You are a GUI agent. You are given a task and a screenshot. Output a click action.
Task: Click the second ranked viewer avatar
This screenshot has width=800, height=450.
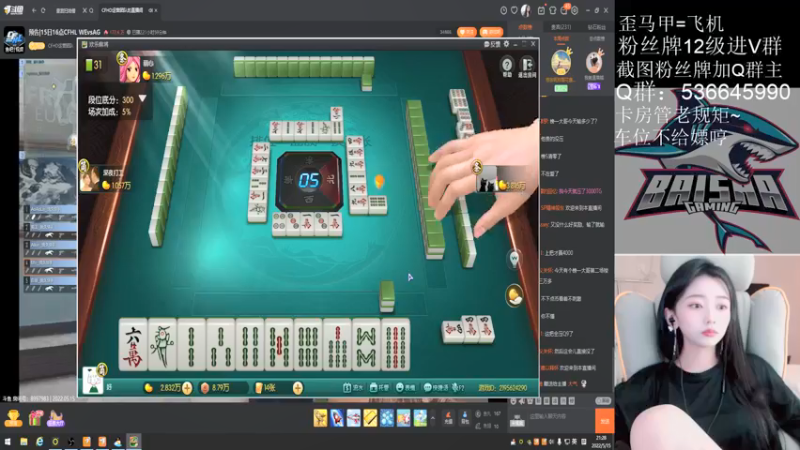coord(594,63)
